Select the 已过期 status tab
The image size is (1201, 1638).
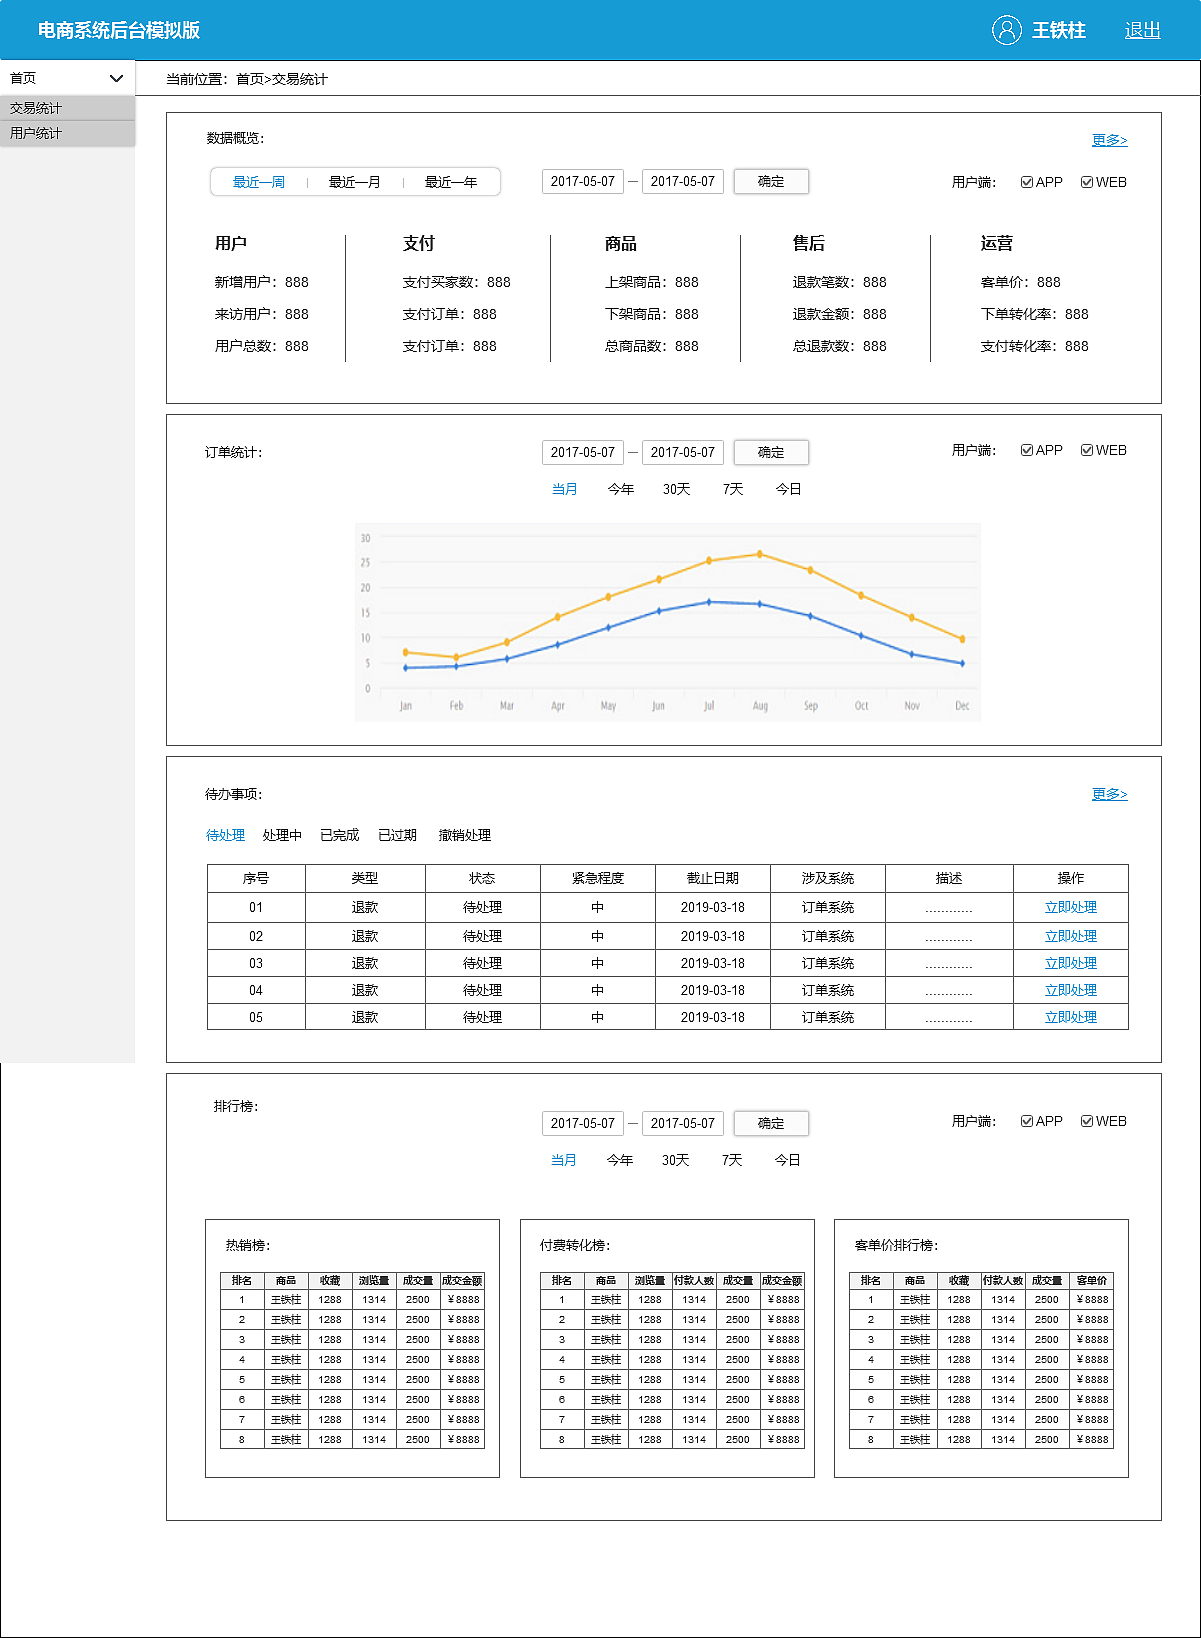click(x=397, y=835)
